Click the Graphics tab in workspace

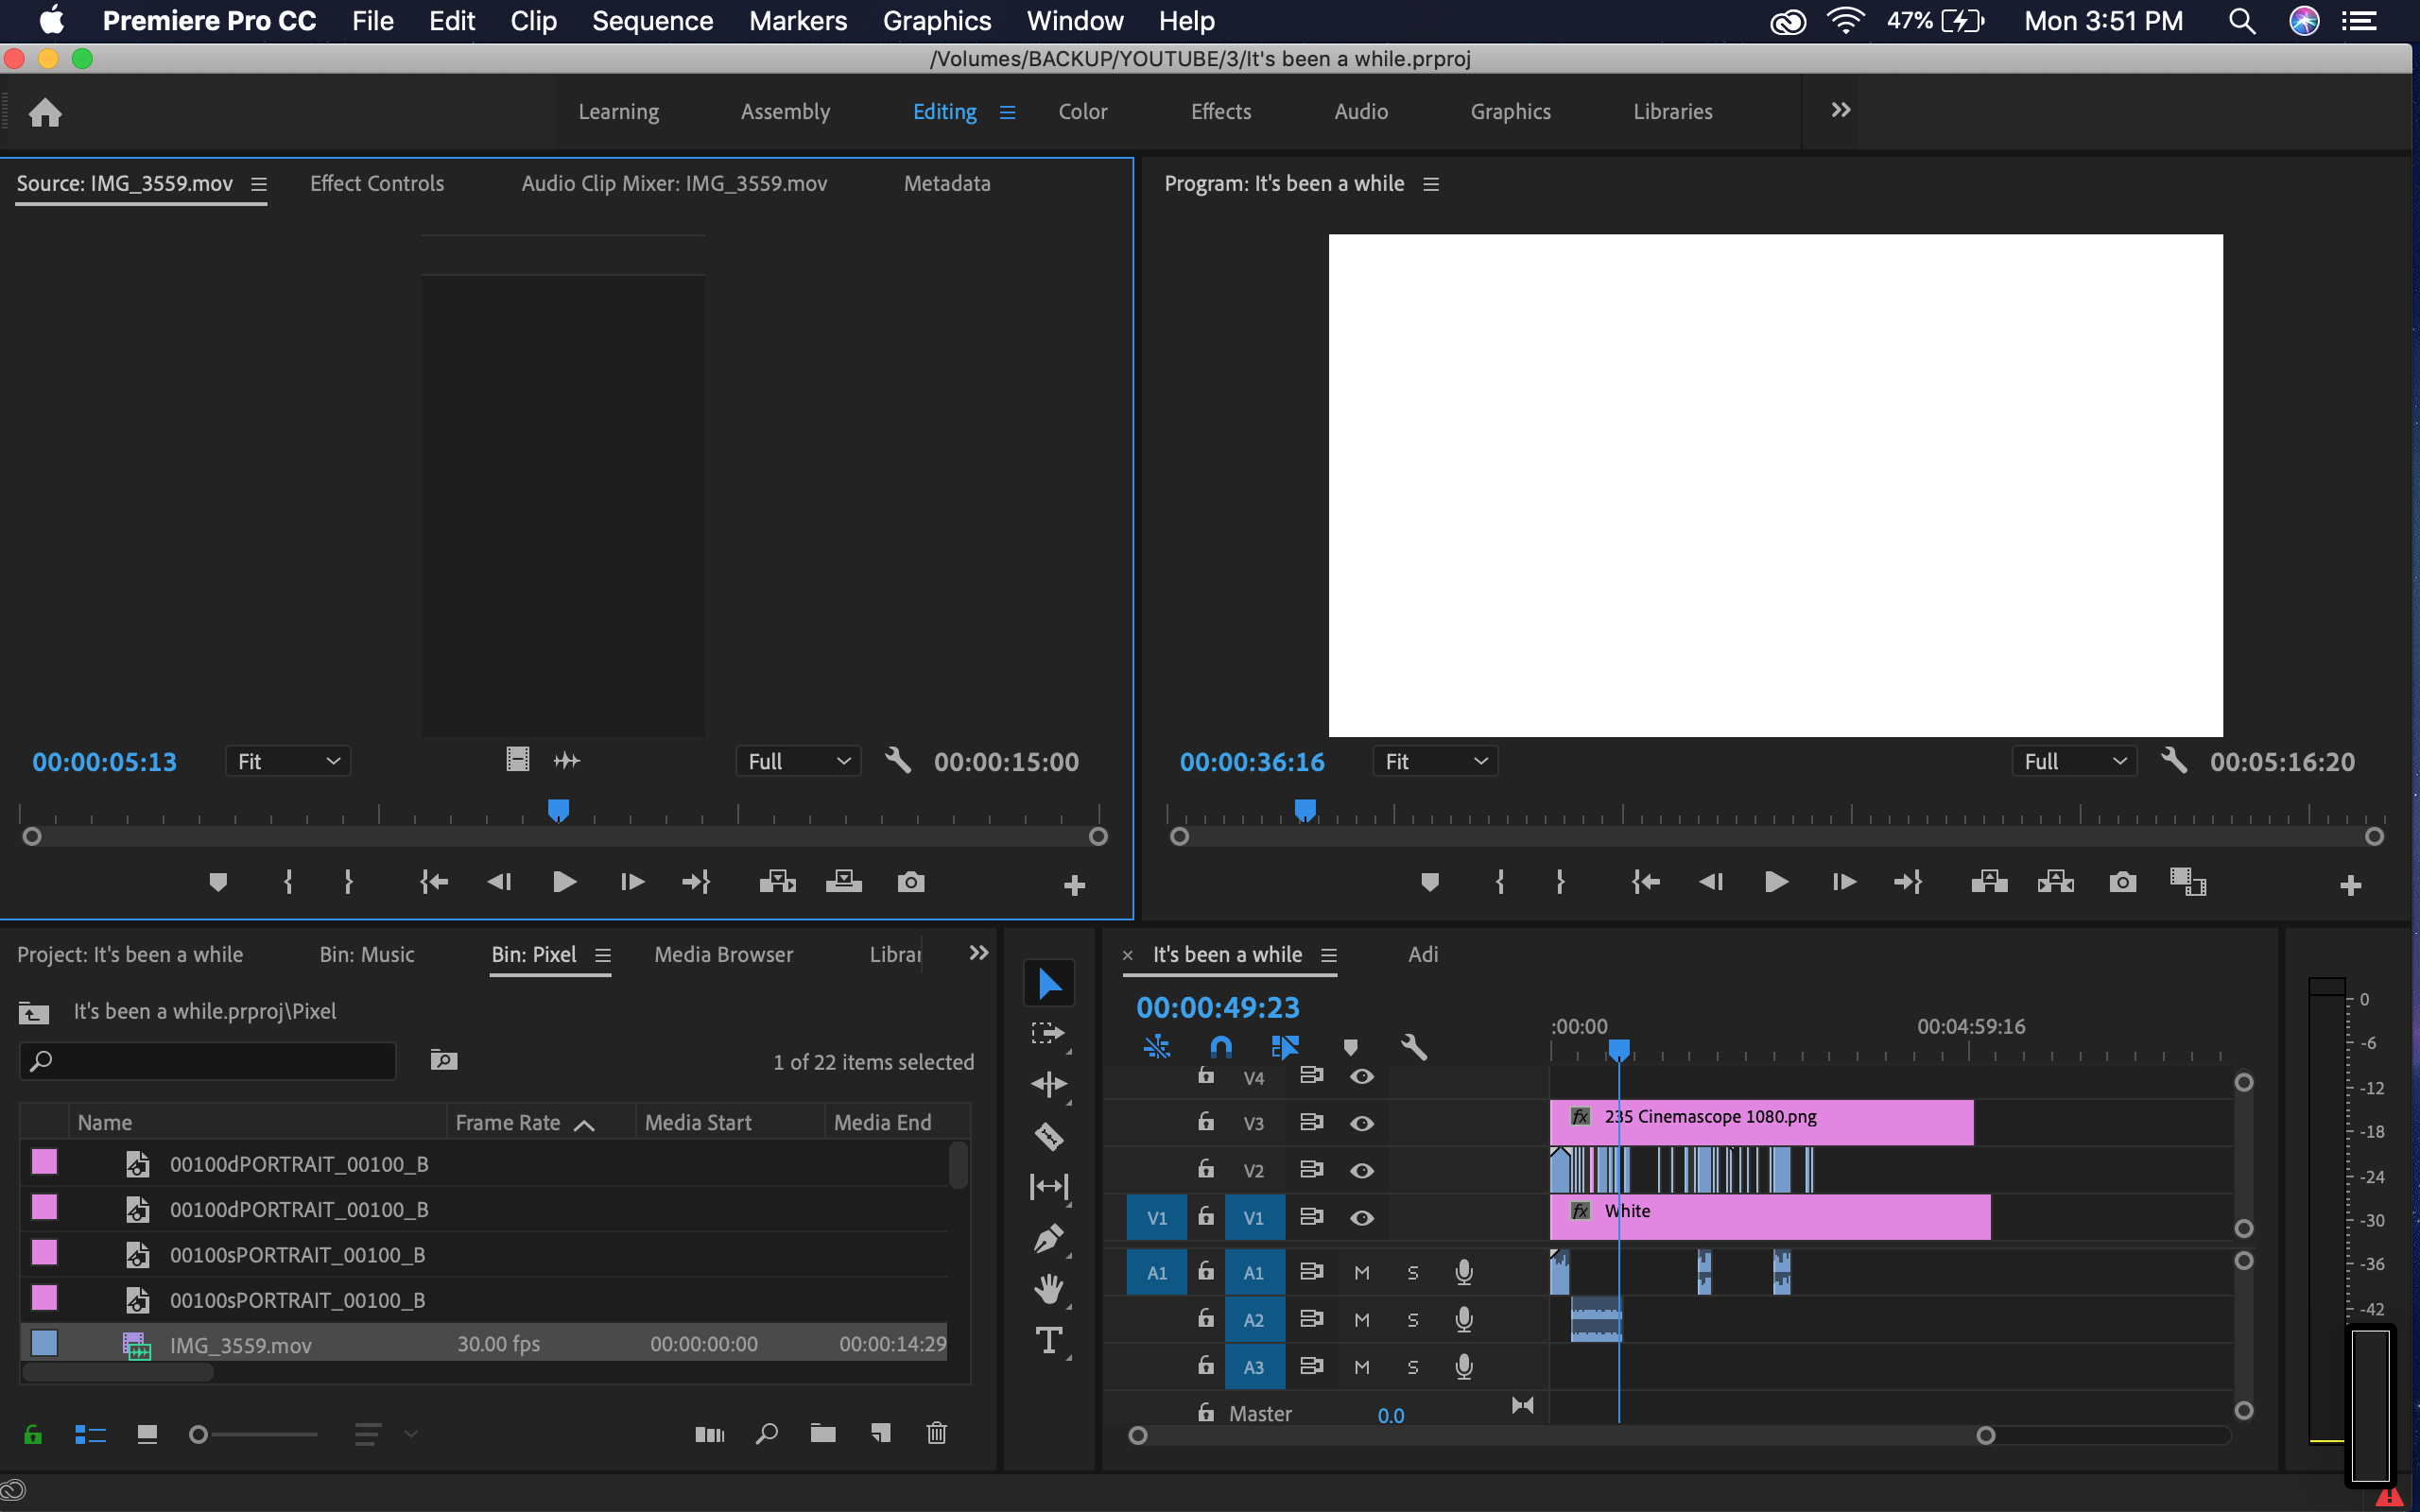pos(1509,110)
